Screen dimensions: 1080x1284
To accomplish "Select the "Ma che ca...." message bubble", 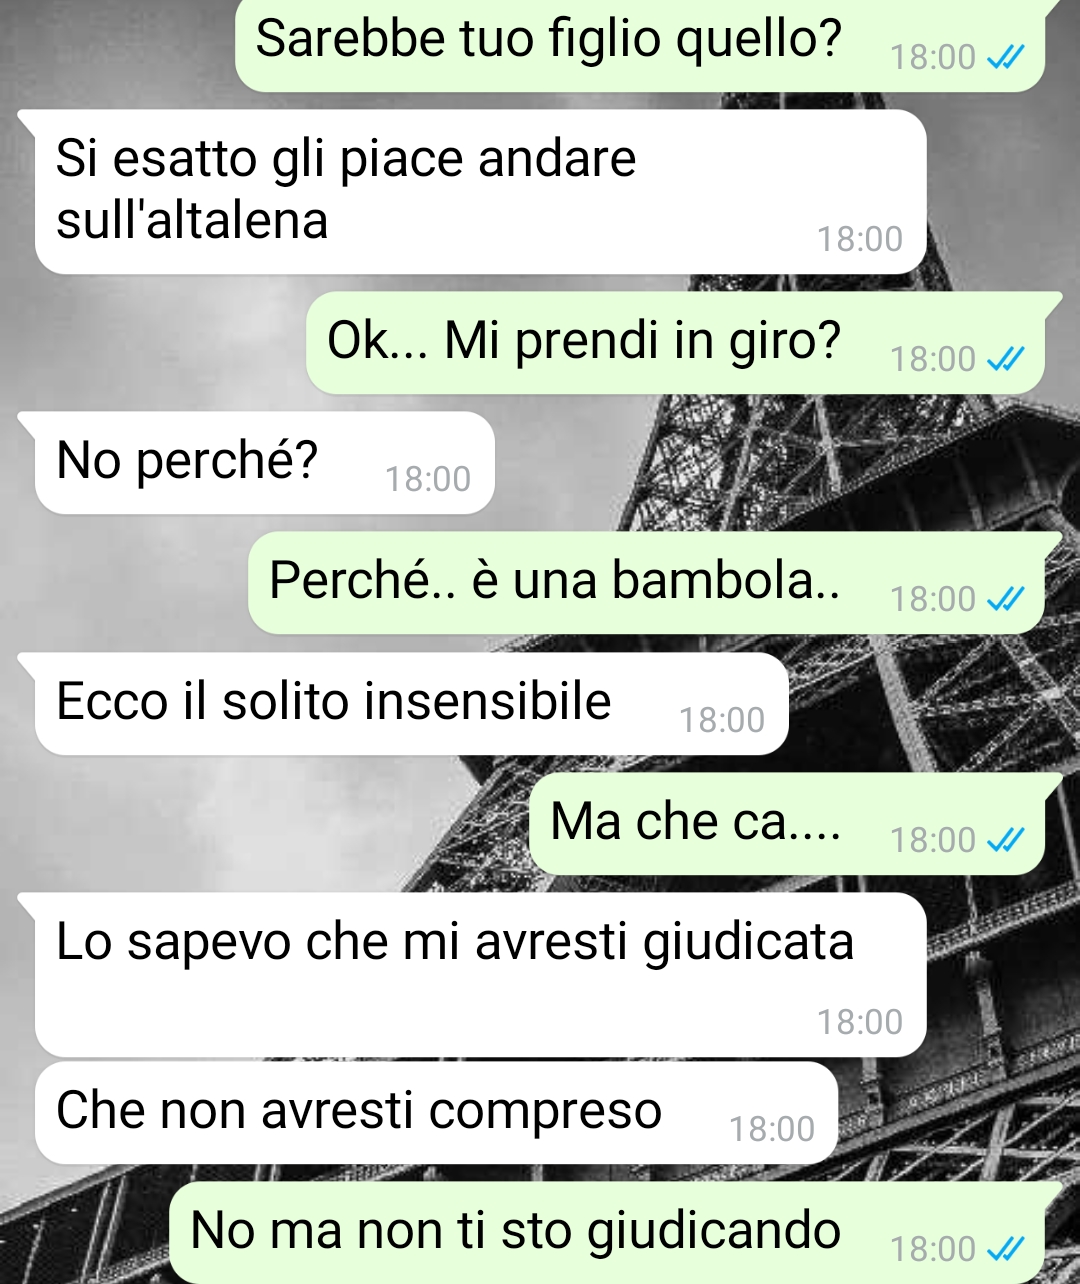I will (787, 824).
